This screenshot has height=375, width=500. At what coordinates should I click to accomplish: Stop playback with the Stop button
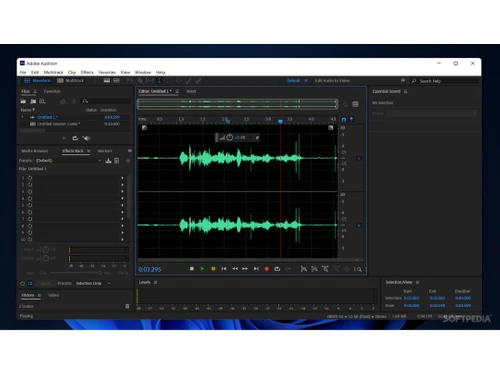[192, 269]
